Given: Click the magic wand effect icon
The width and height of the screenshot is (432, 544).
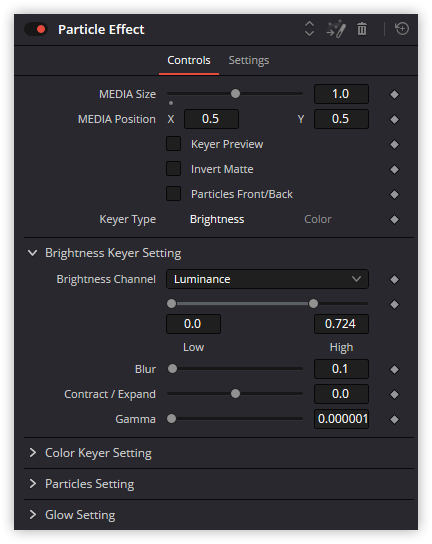Looking at the screenshot, I should [336, 29].
